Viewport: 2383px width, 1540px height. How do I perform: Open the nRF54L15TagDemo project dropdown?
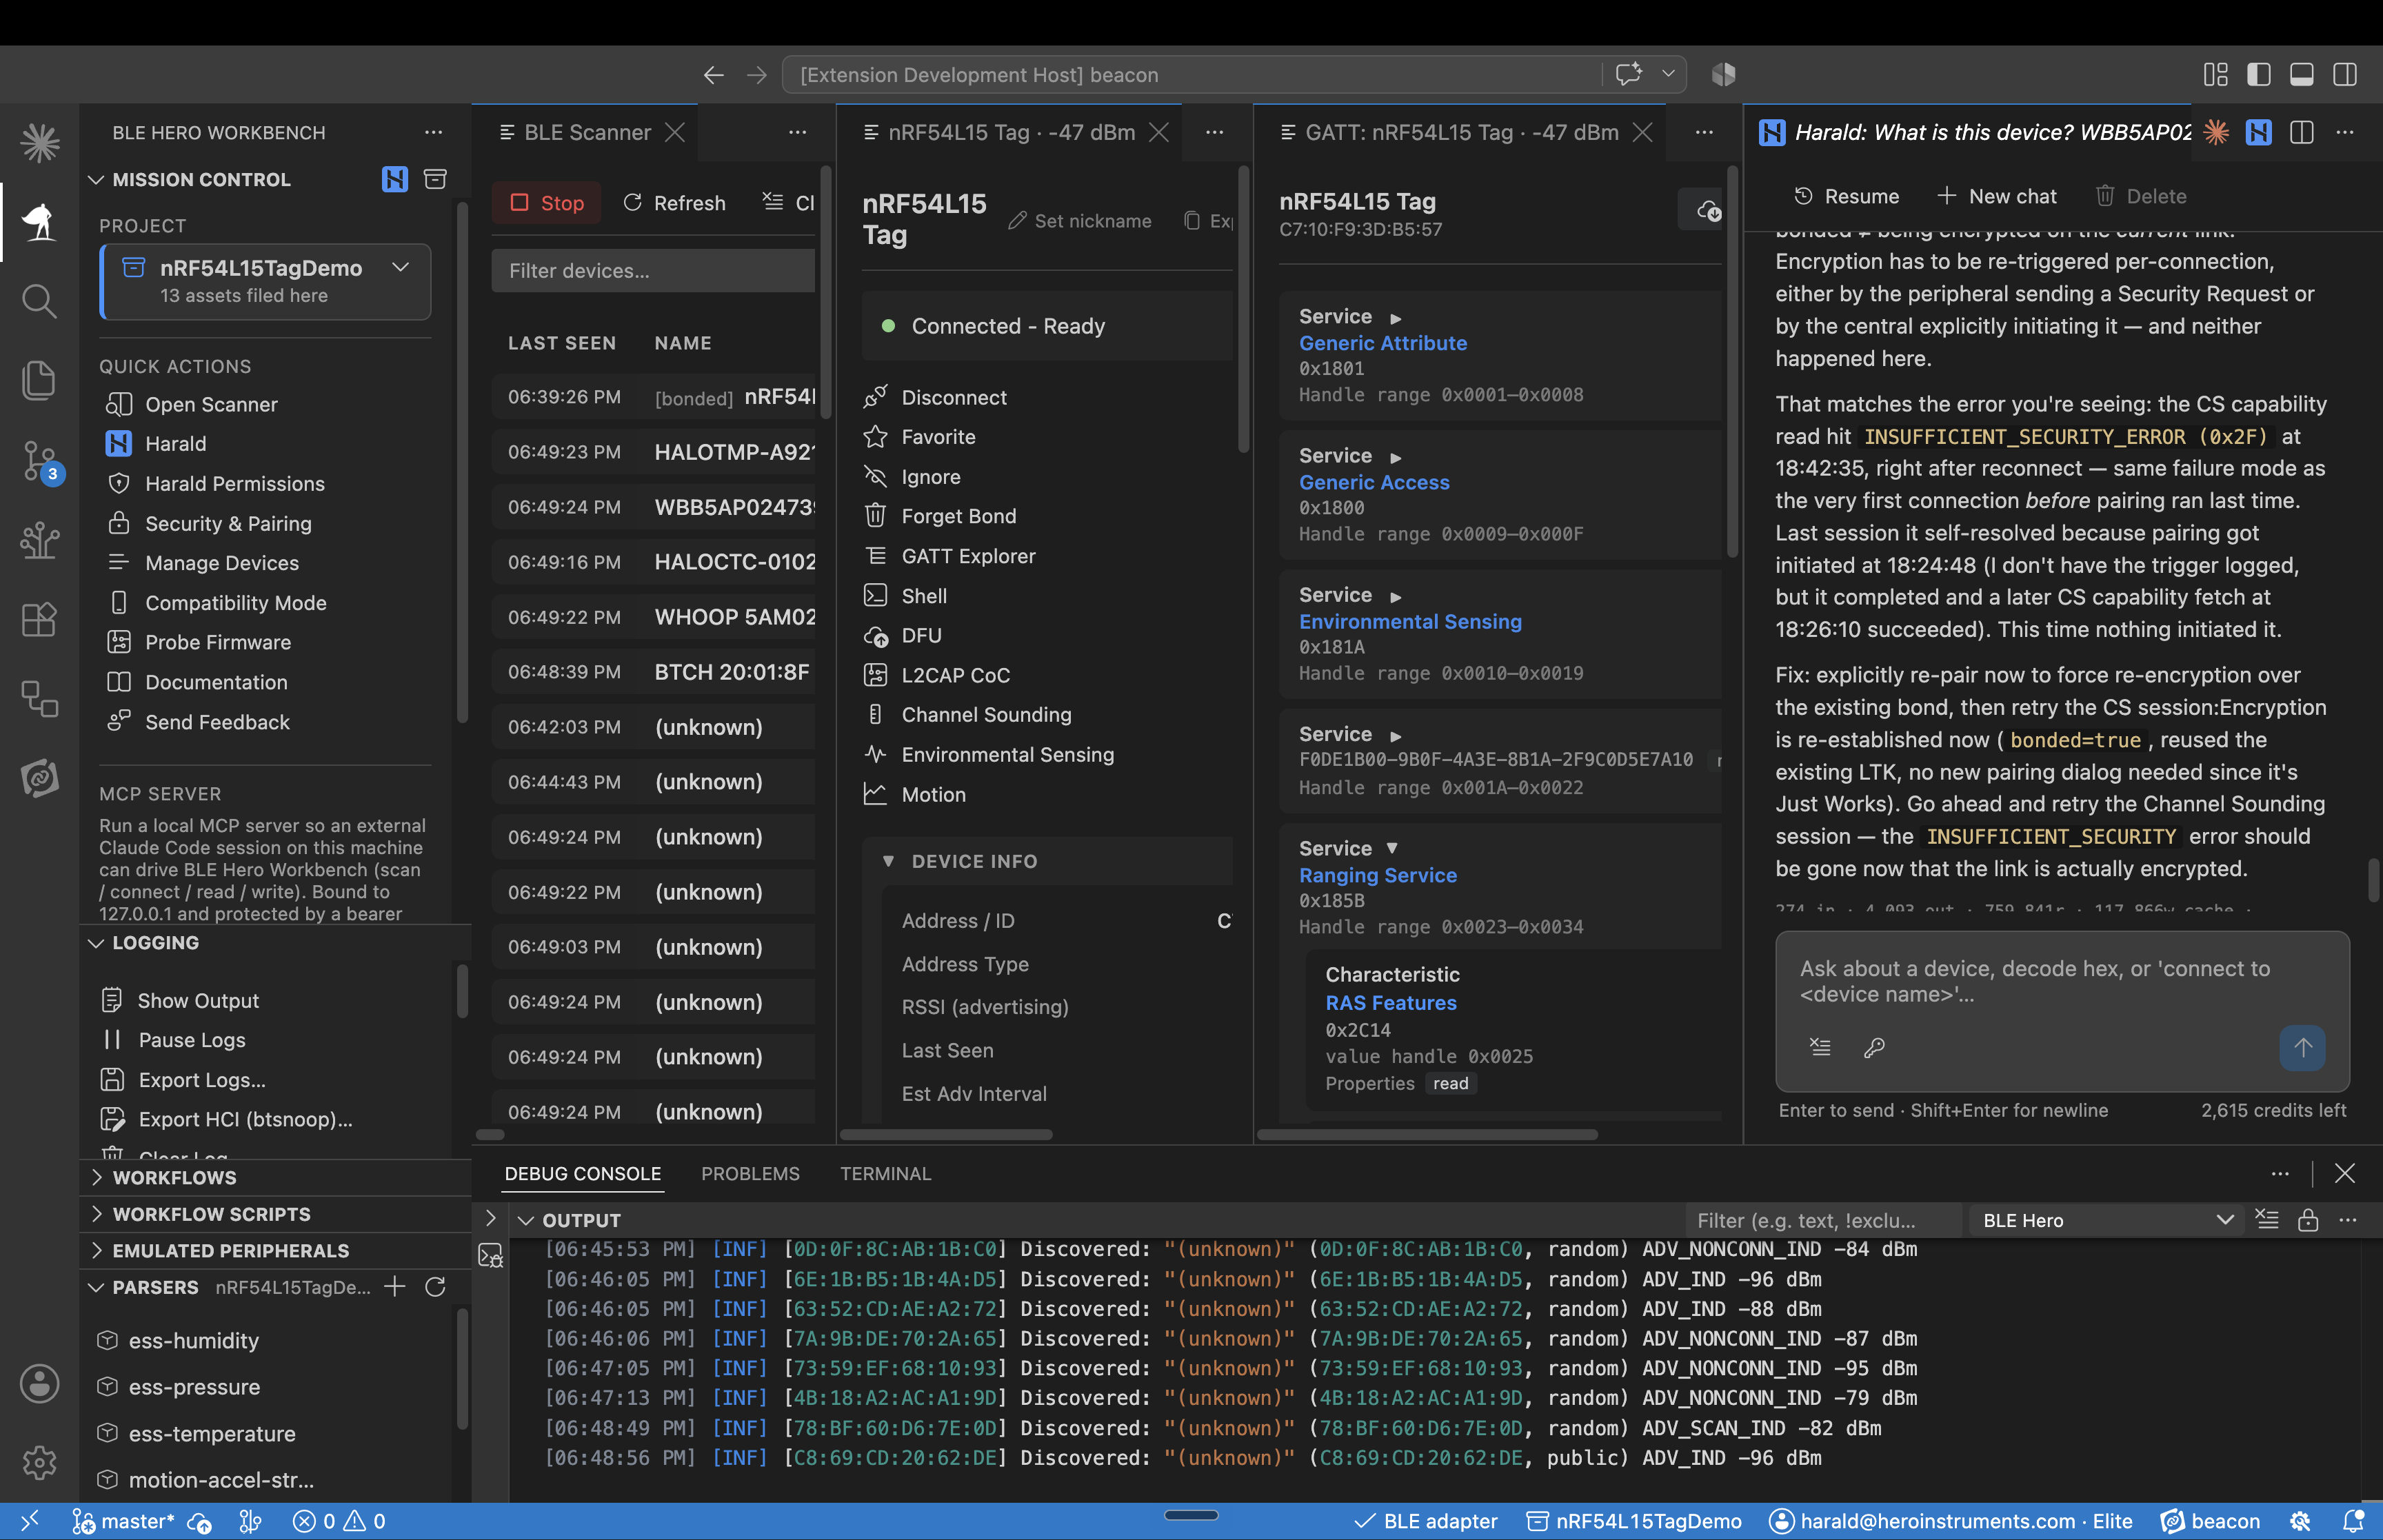(266, 281)
